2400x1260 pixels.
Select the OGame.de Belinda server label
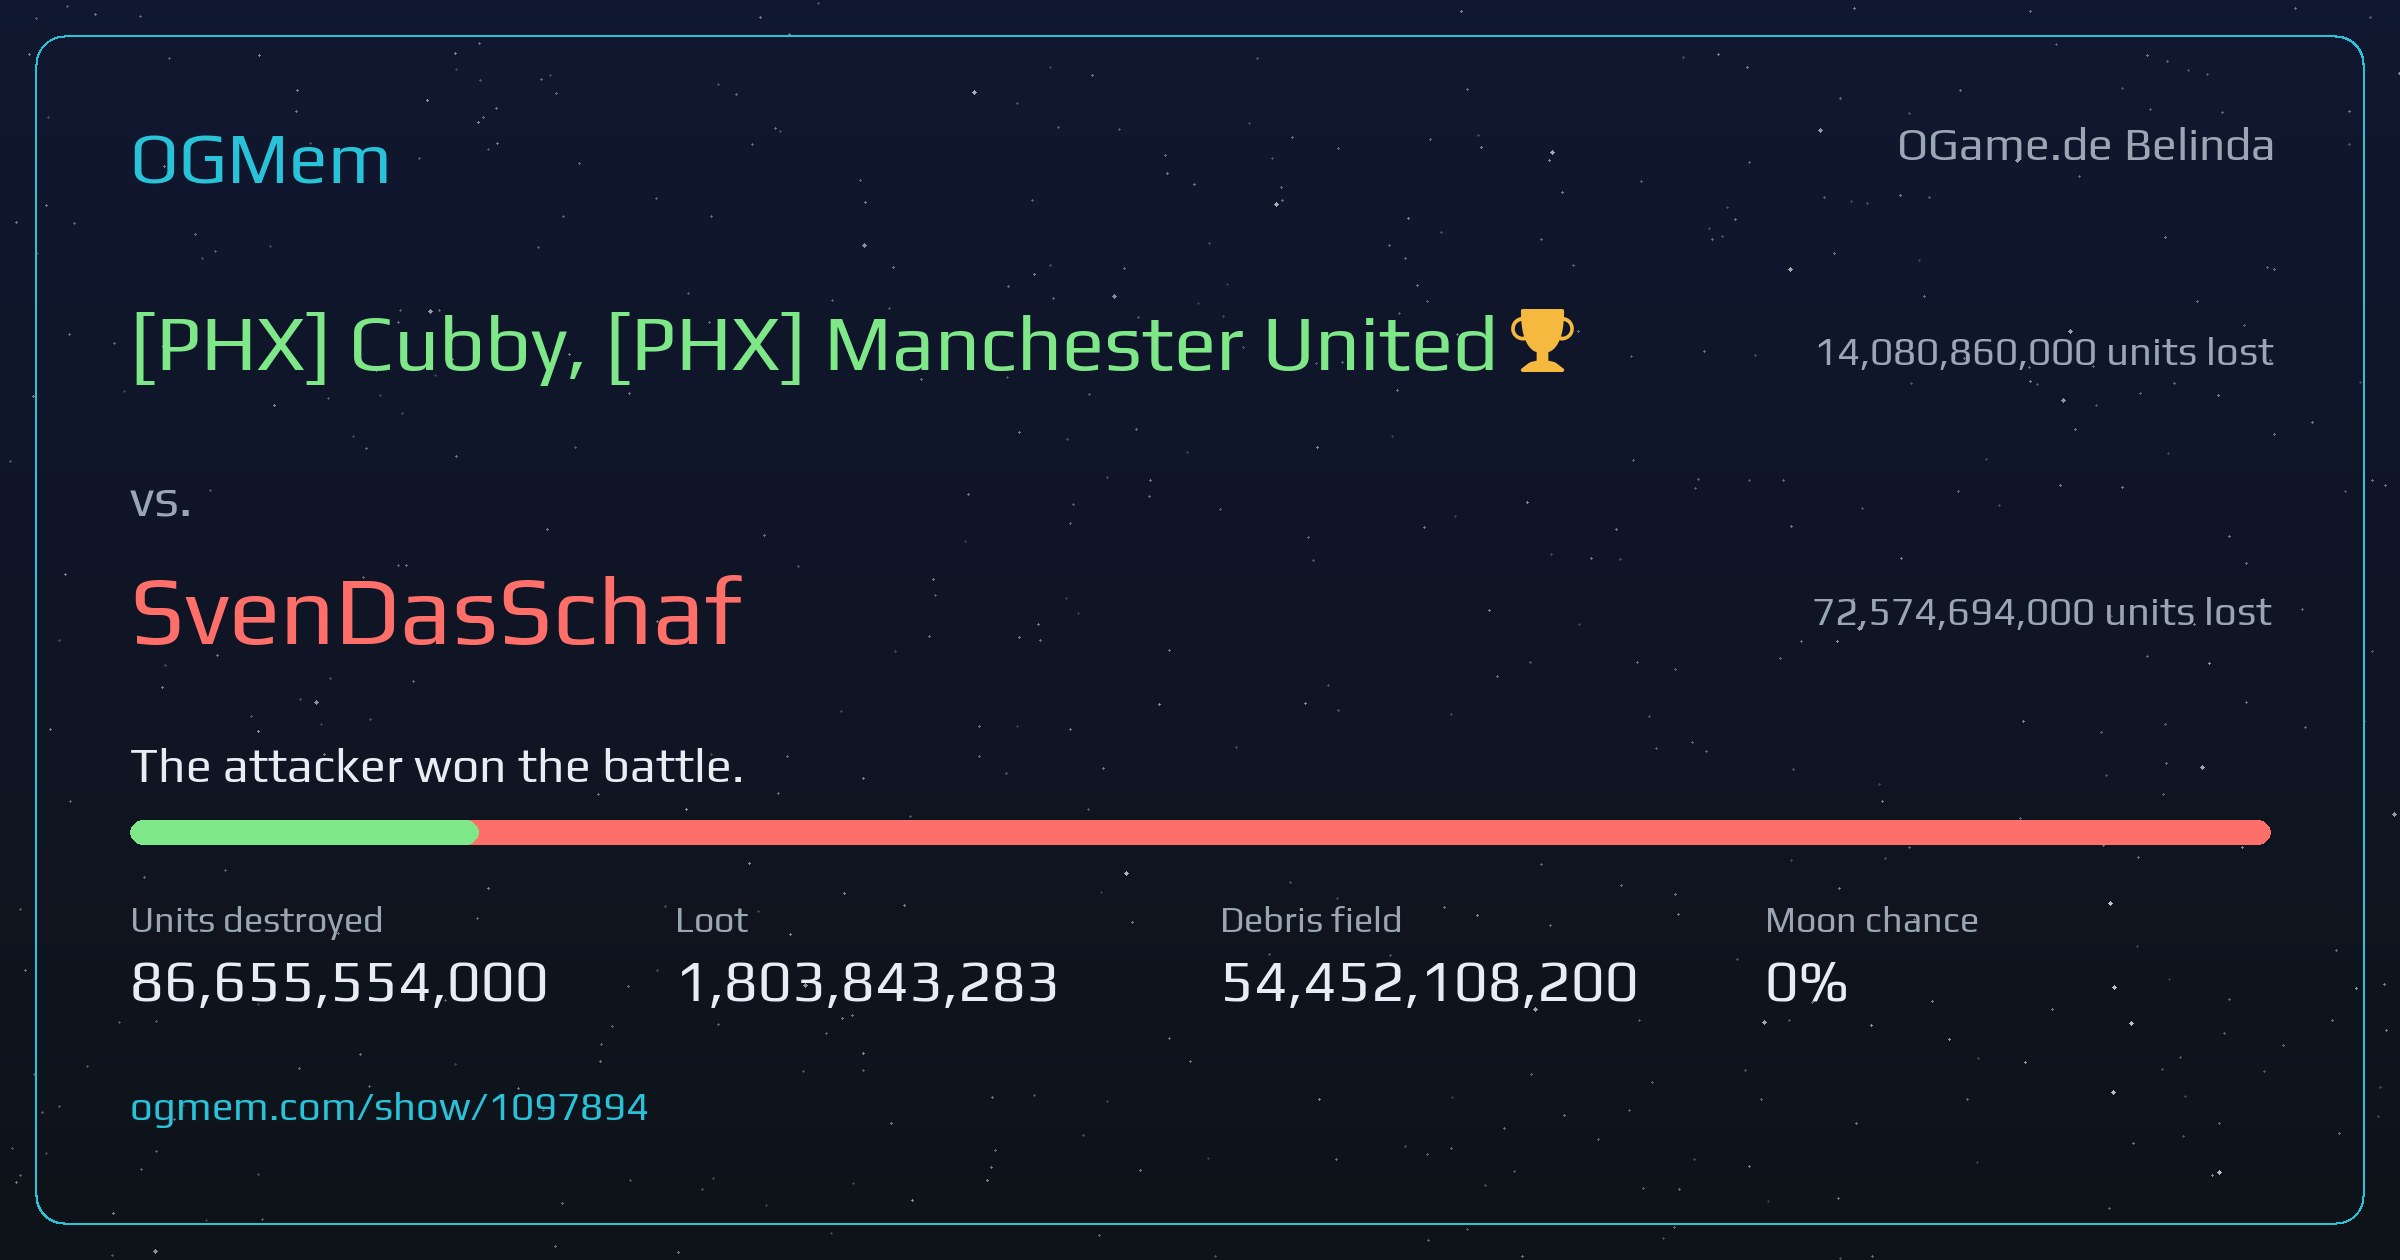coord(2086,146)
